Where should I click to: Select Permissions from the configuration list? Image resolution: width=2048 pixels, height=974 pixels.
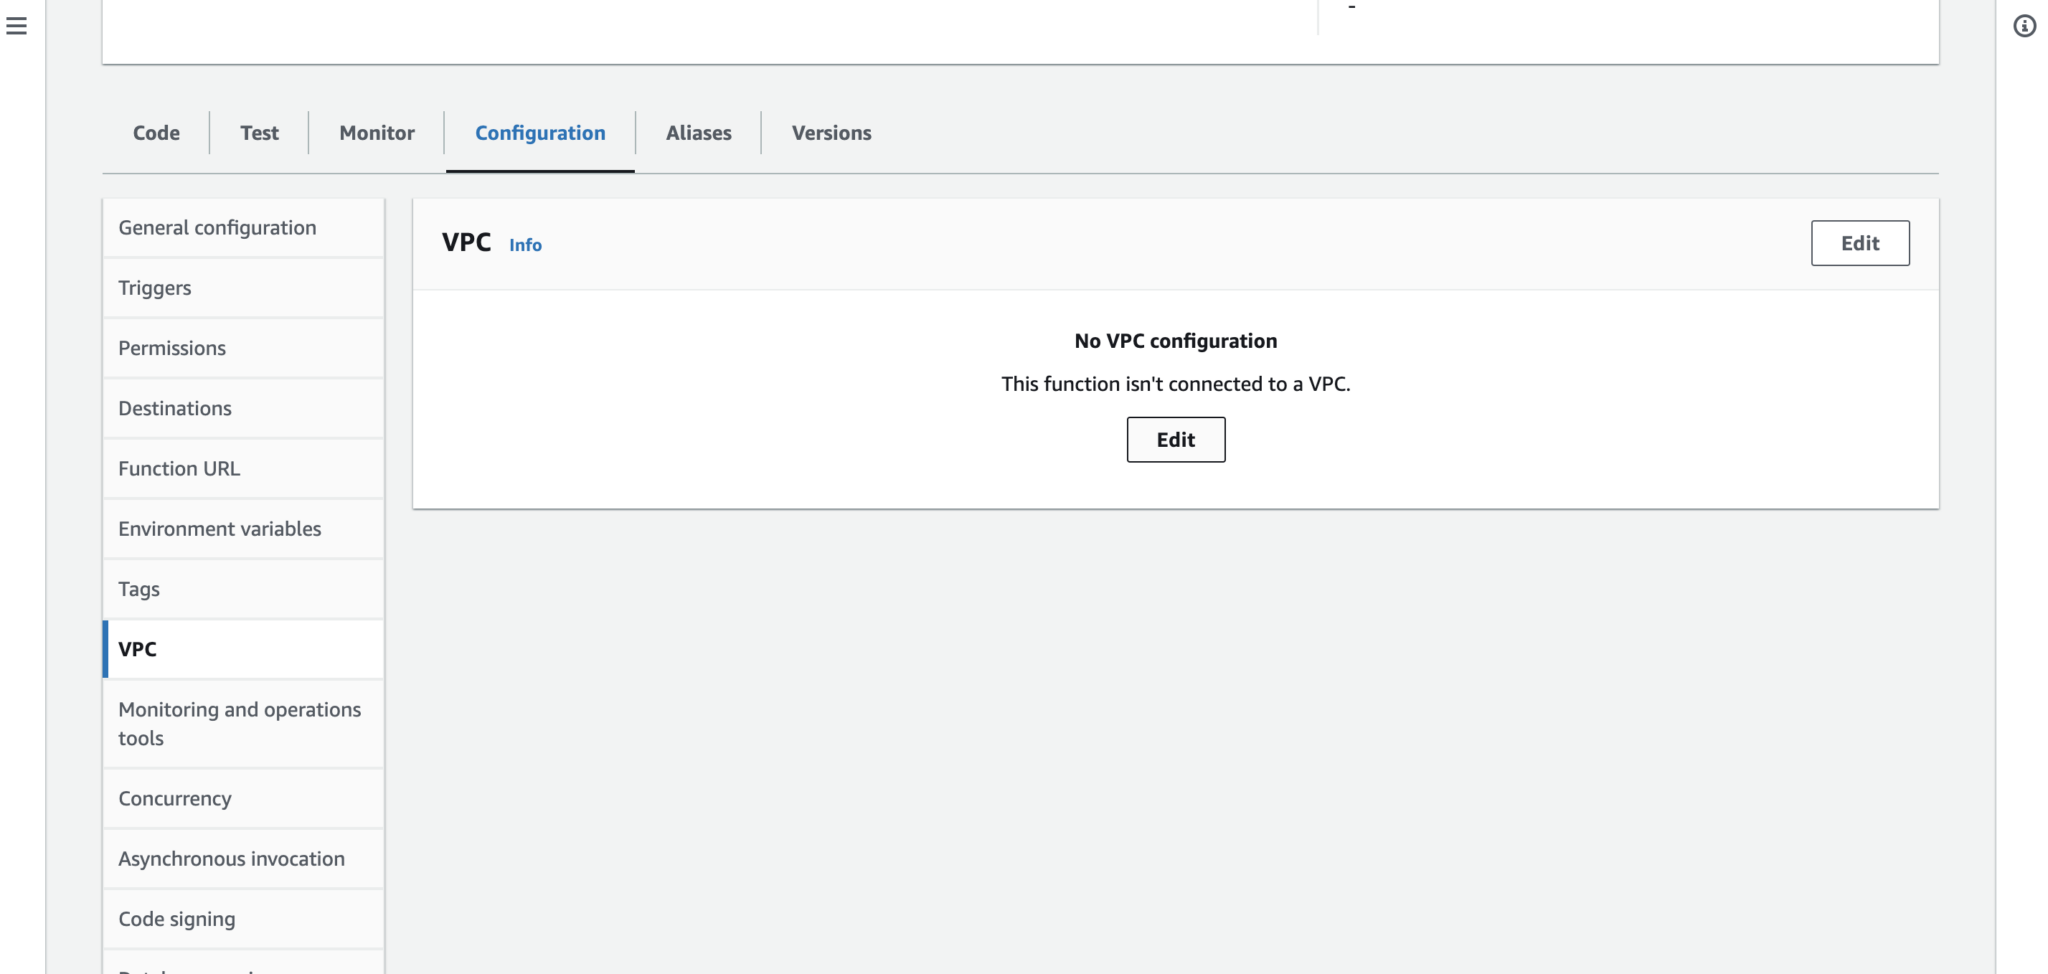coord(172,347)
